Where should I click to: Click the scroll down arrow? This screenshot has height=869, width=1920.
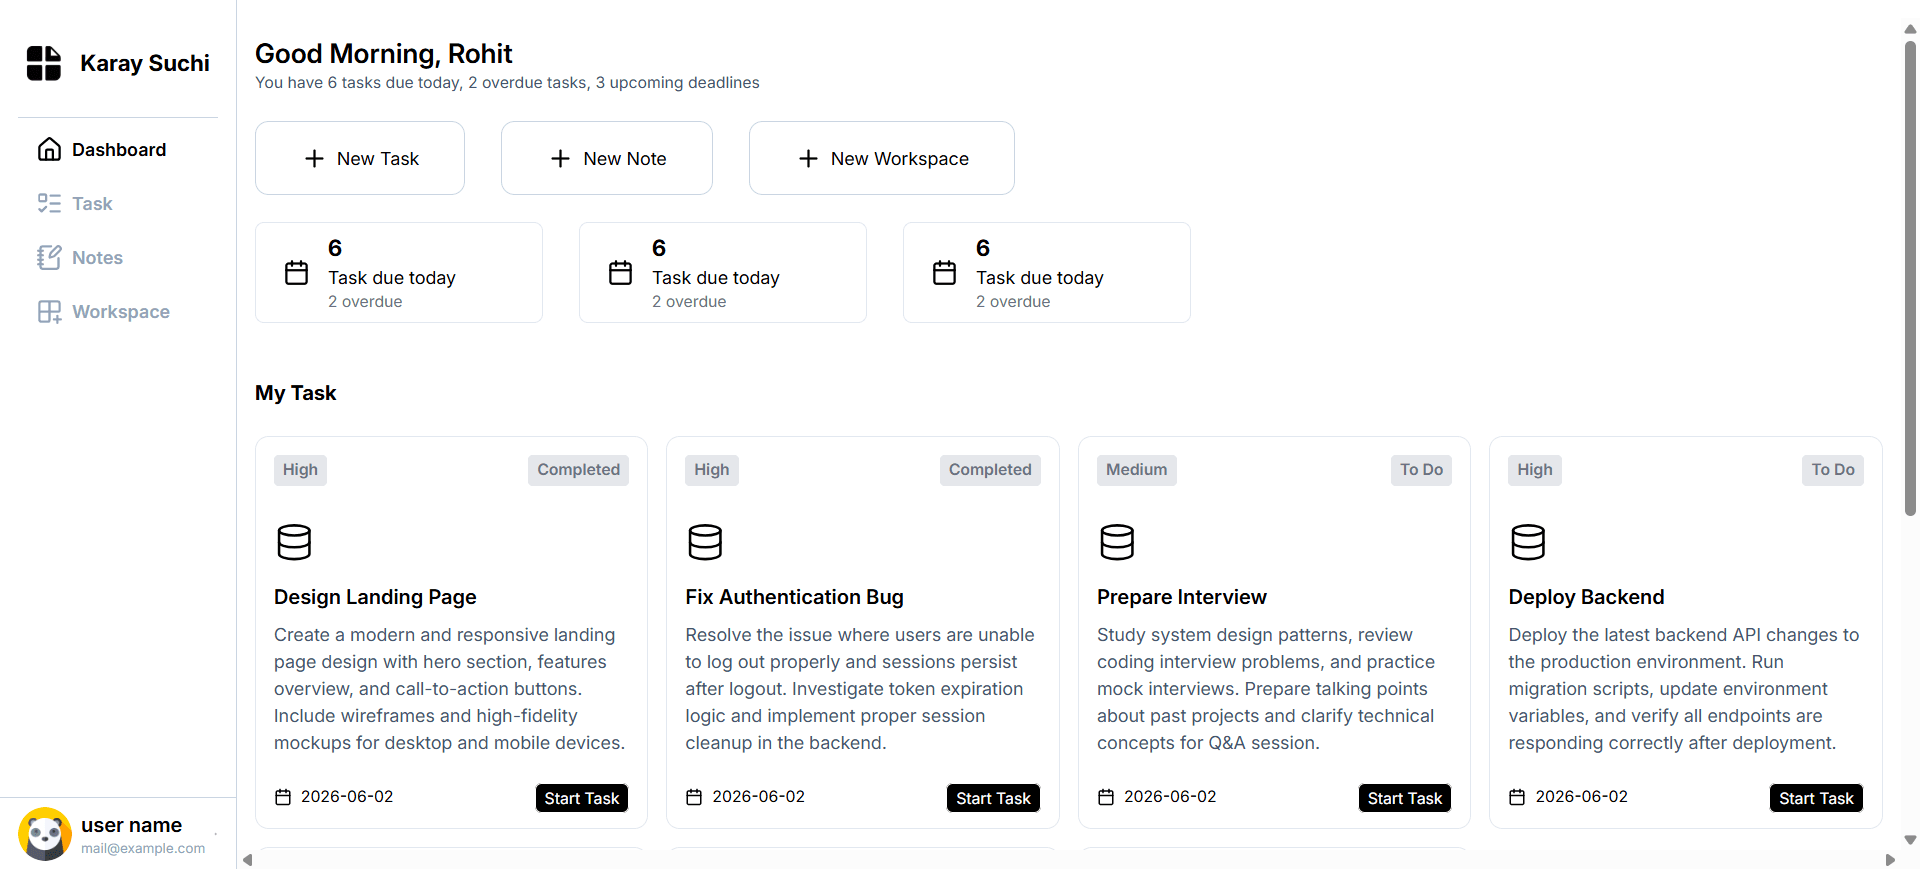1910,840
